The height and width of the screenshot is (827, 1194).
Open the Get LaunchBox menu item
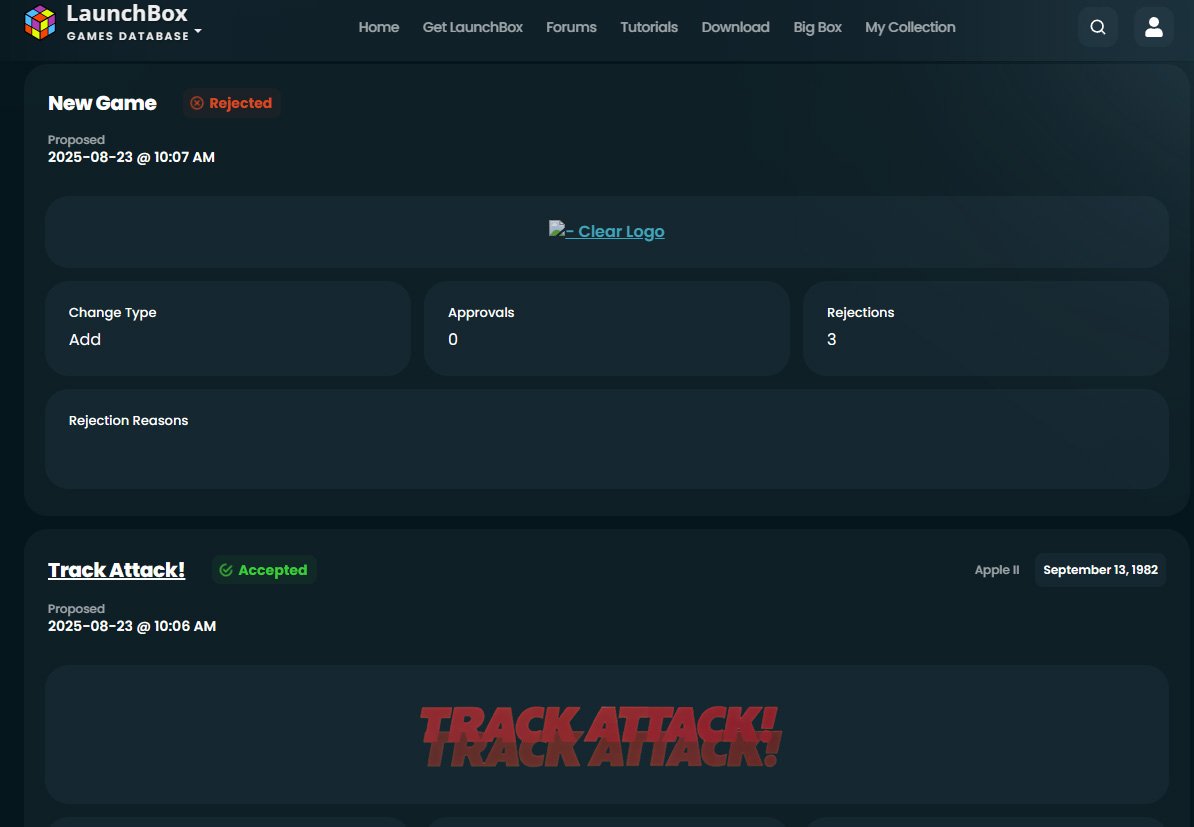[x=472, y=27]
